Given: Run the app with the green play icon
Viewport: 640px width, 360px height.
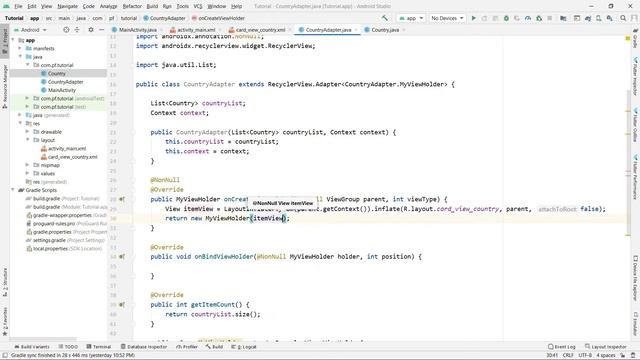Looking at the screenshot, I should 473,18.
